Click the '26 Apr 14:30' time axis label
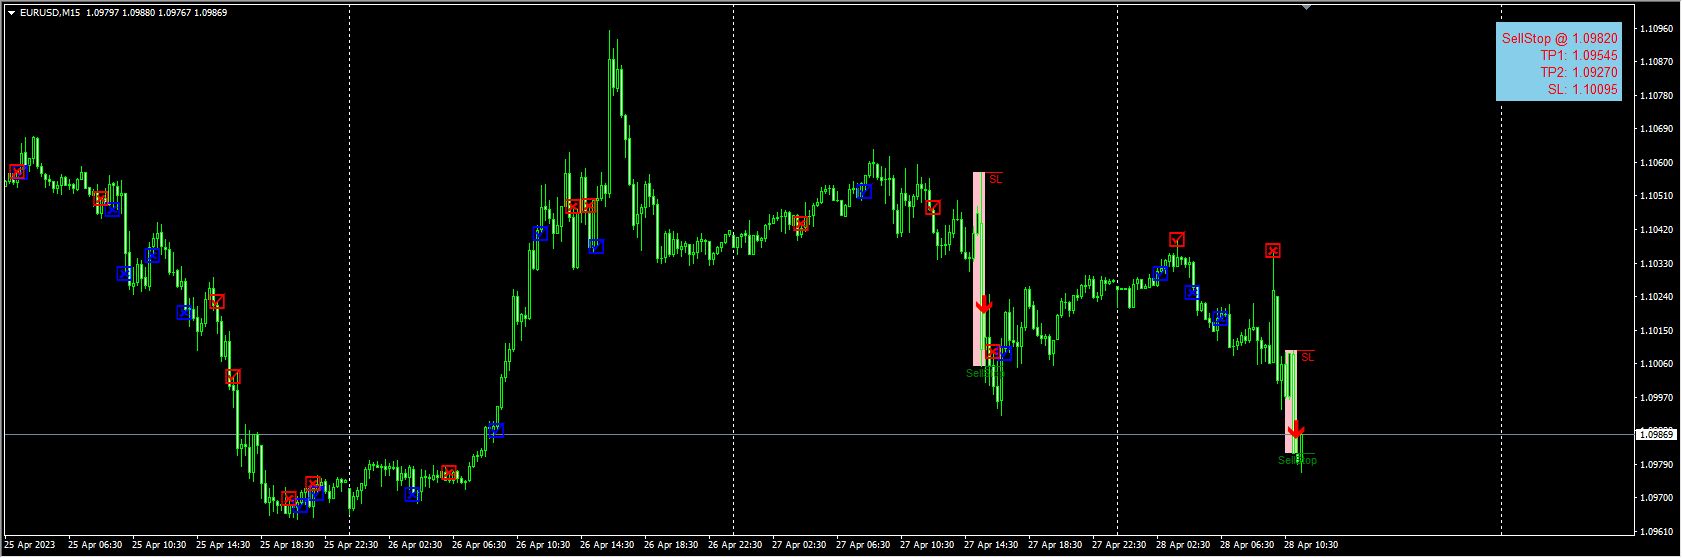 (x=607, y=545)
